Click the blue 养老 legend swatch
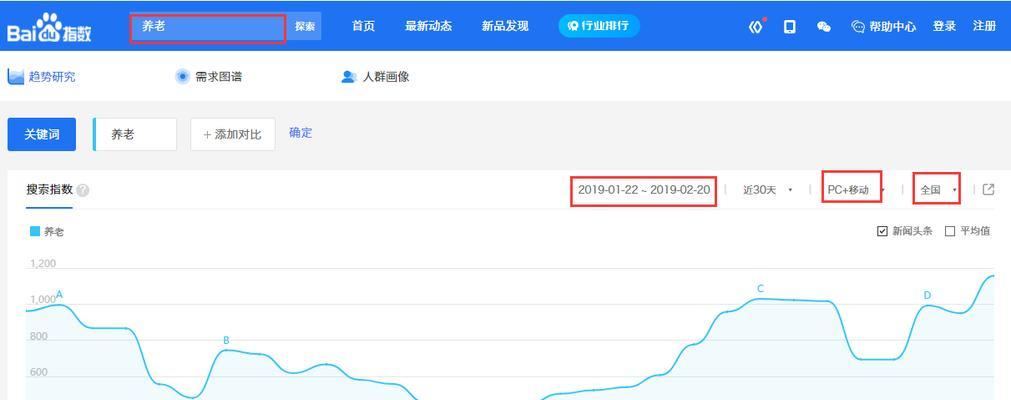 coord(35,231)
